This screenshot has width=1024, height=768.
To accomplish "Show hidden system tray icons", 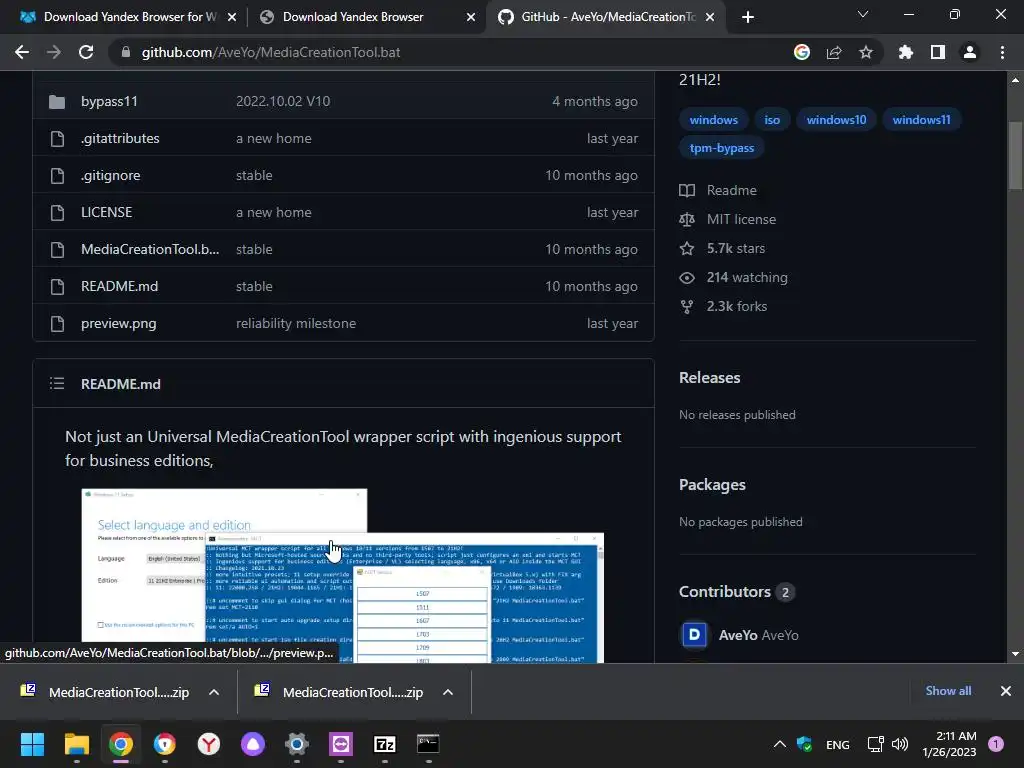I will click(779, 744).
